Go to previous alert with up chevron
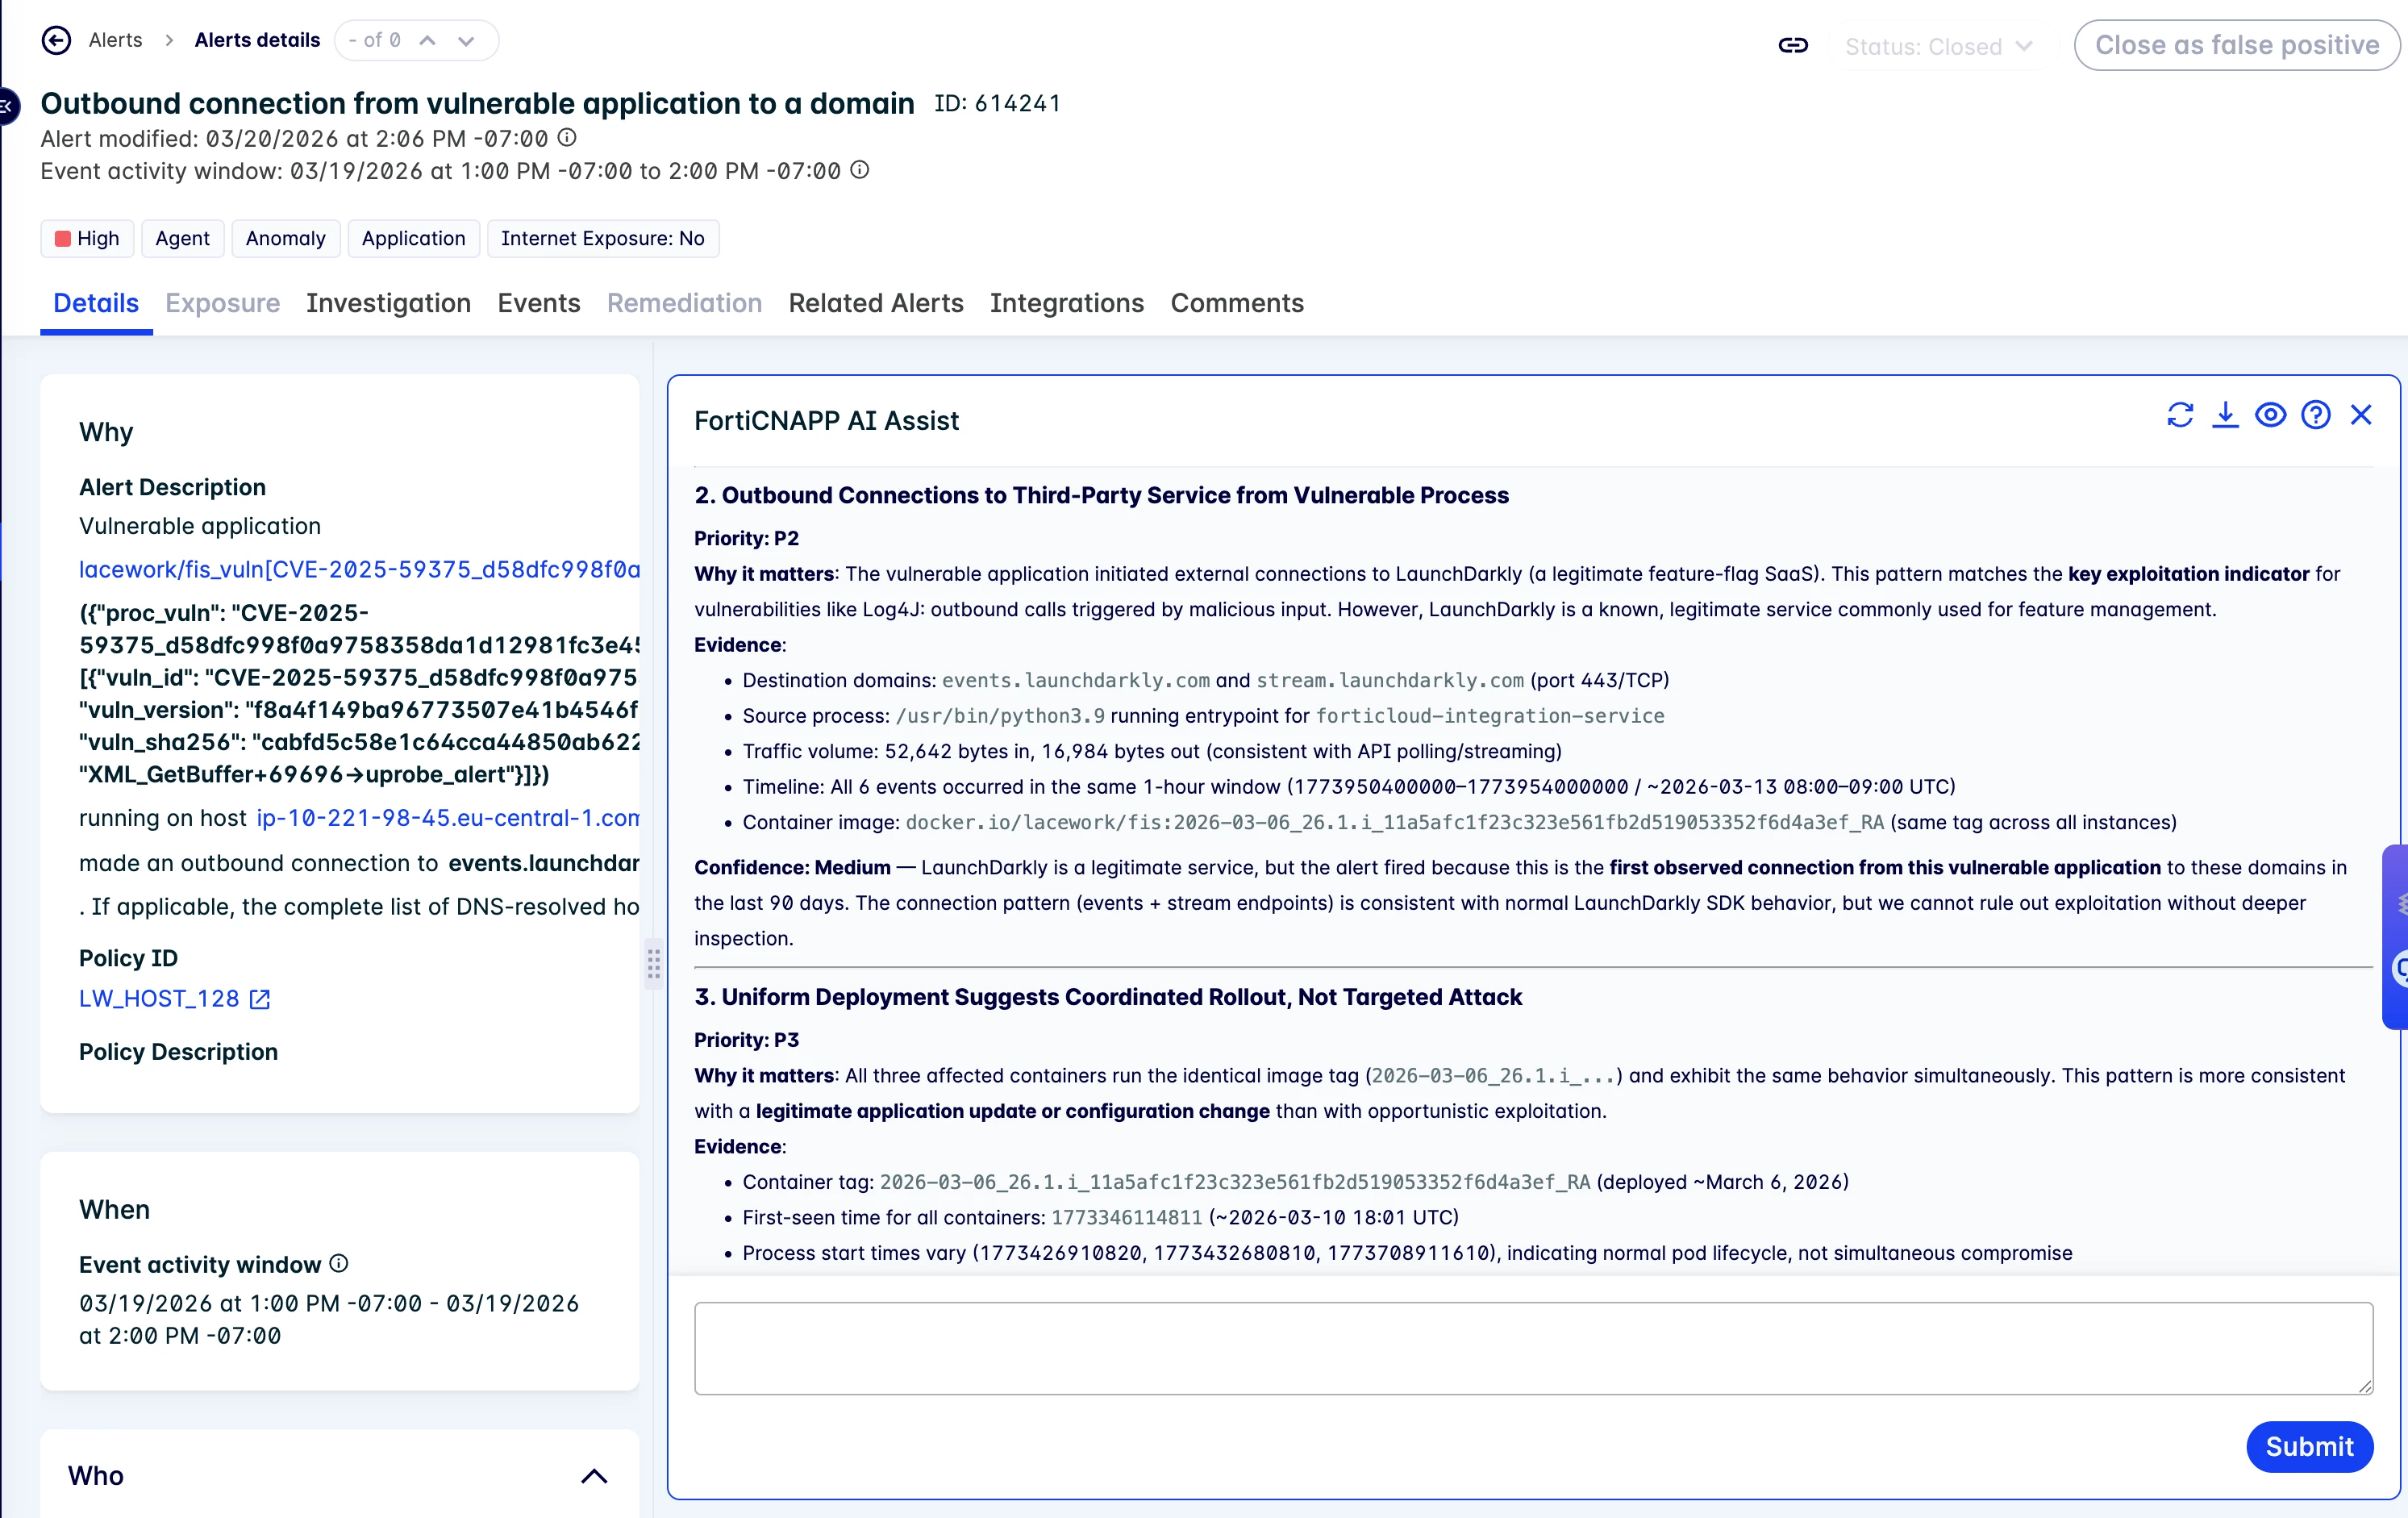Screen dimensions: 2408x1518 click(x=427, y=40)
